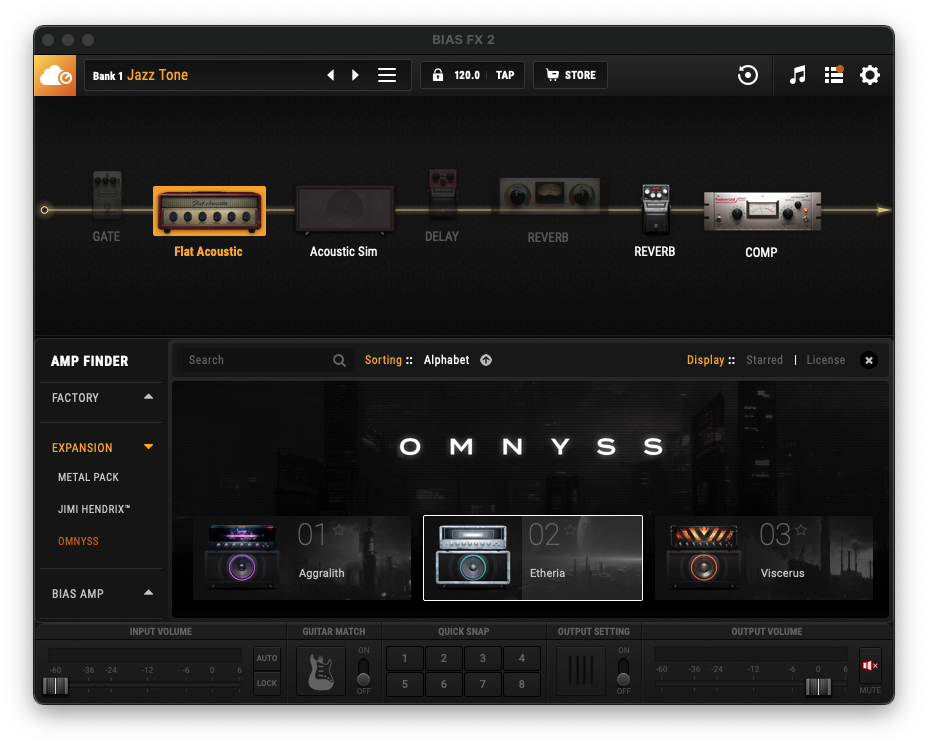Open the ToneCloud cloud icon

tap(55, 75)
